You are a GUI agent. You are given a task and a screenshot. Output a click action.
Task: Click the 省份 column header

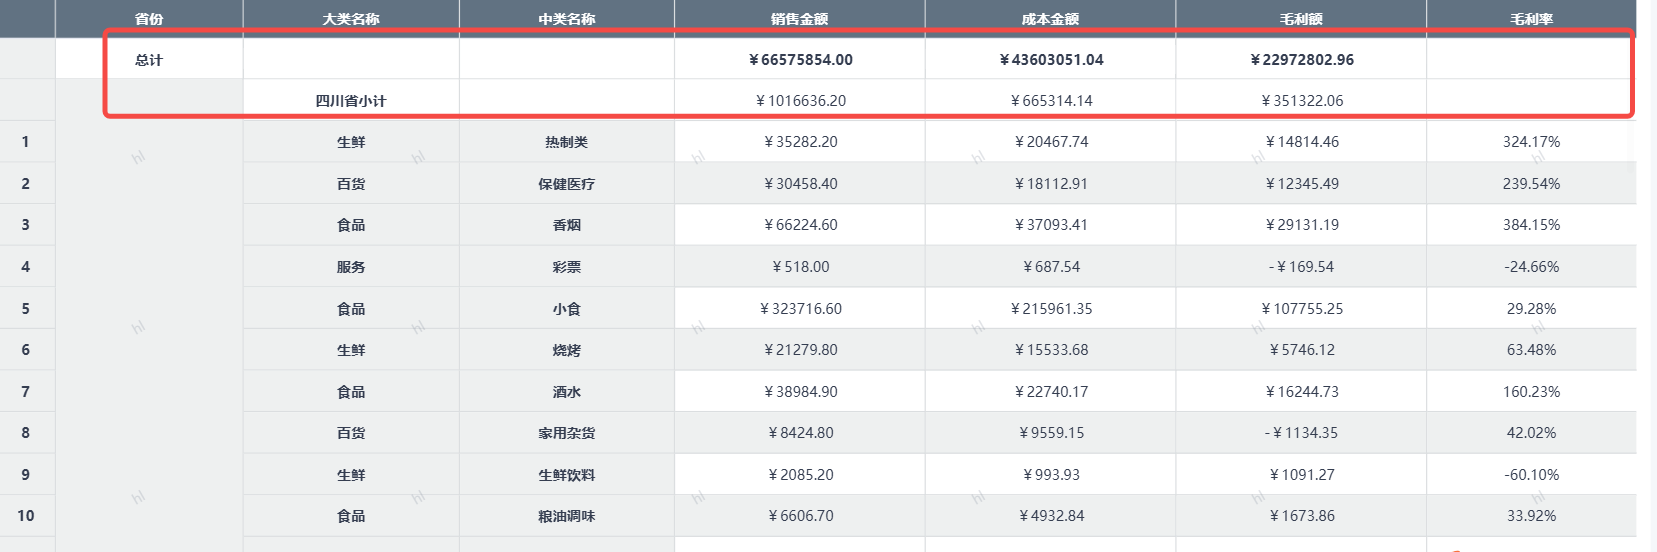click(149, 19)
